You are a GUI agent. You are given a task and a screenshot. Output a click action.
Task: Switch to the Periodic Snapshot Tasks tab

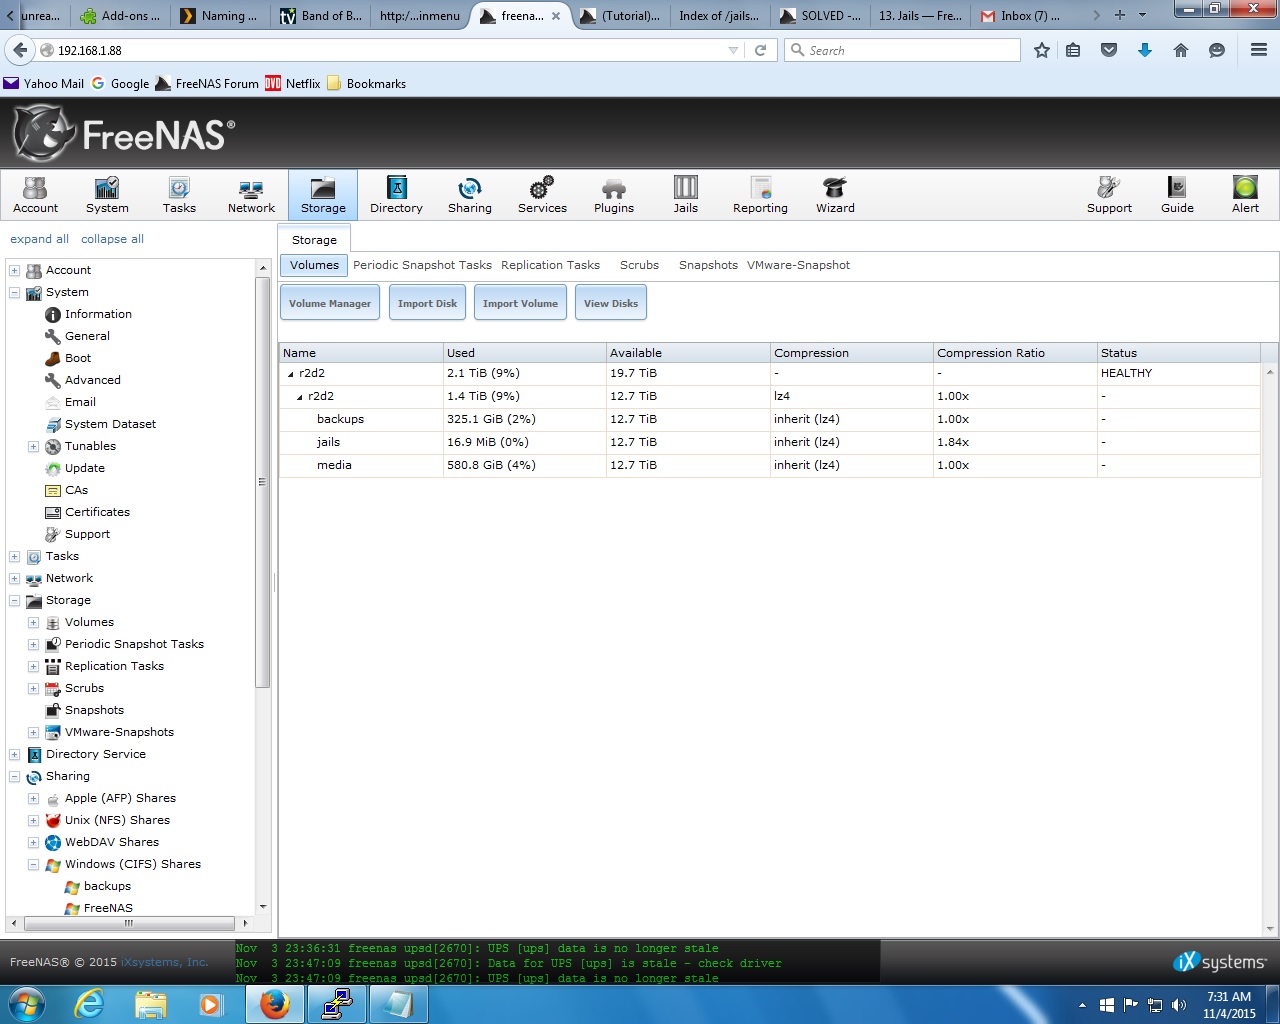pos(422,265)
